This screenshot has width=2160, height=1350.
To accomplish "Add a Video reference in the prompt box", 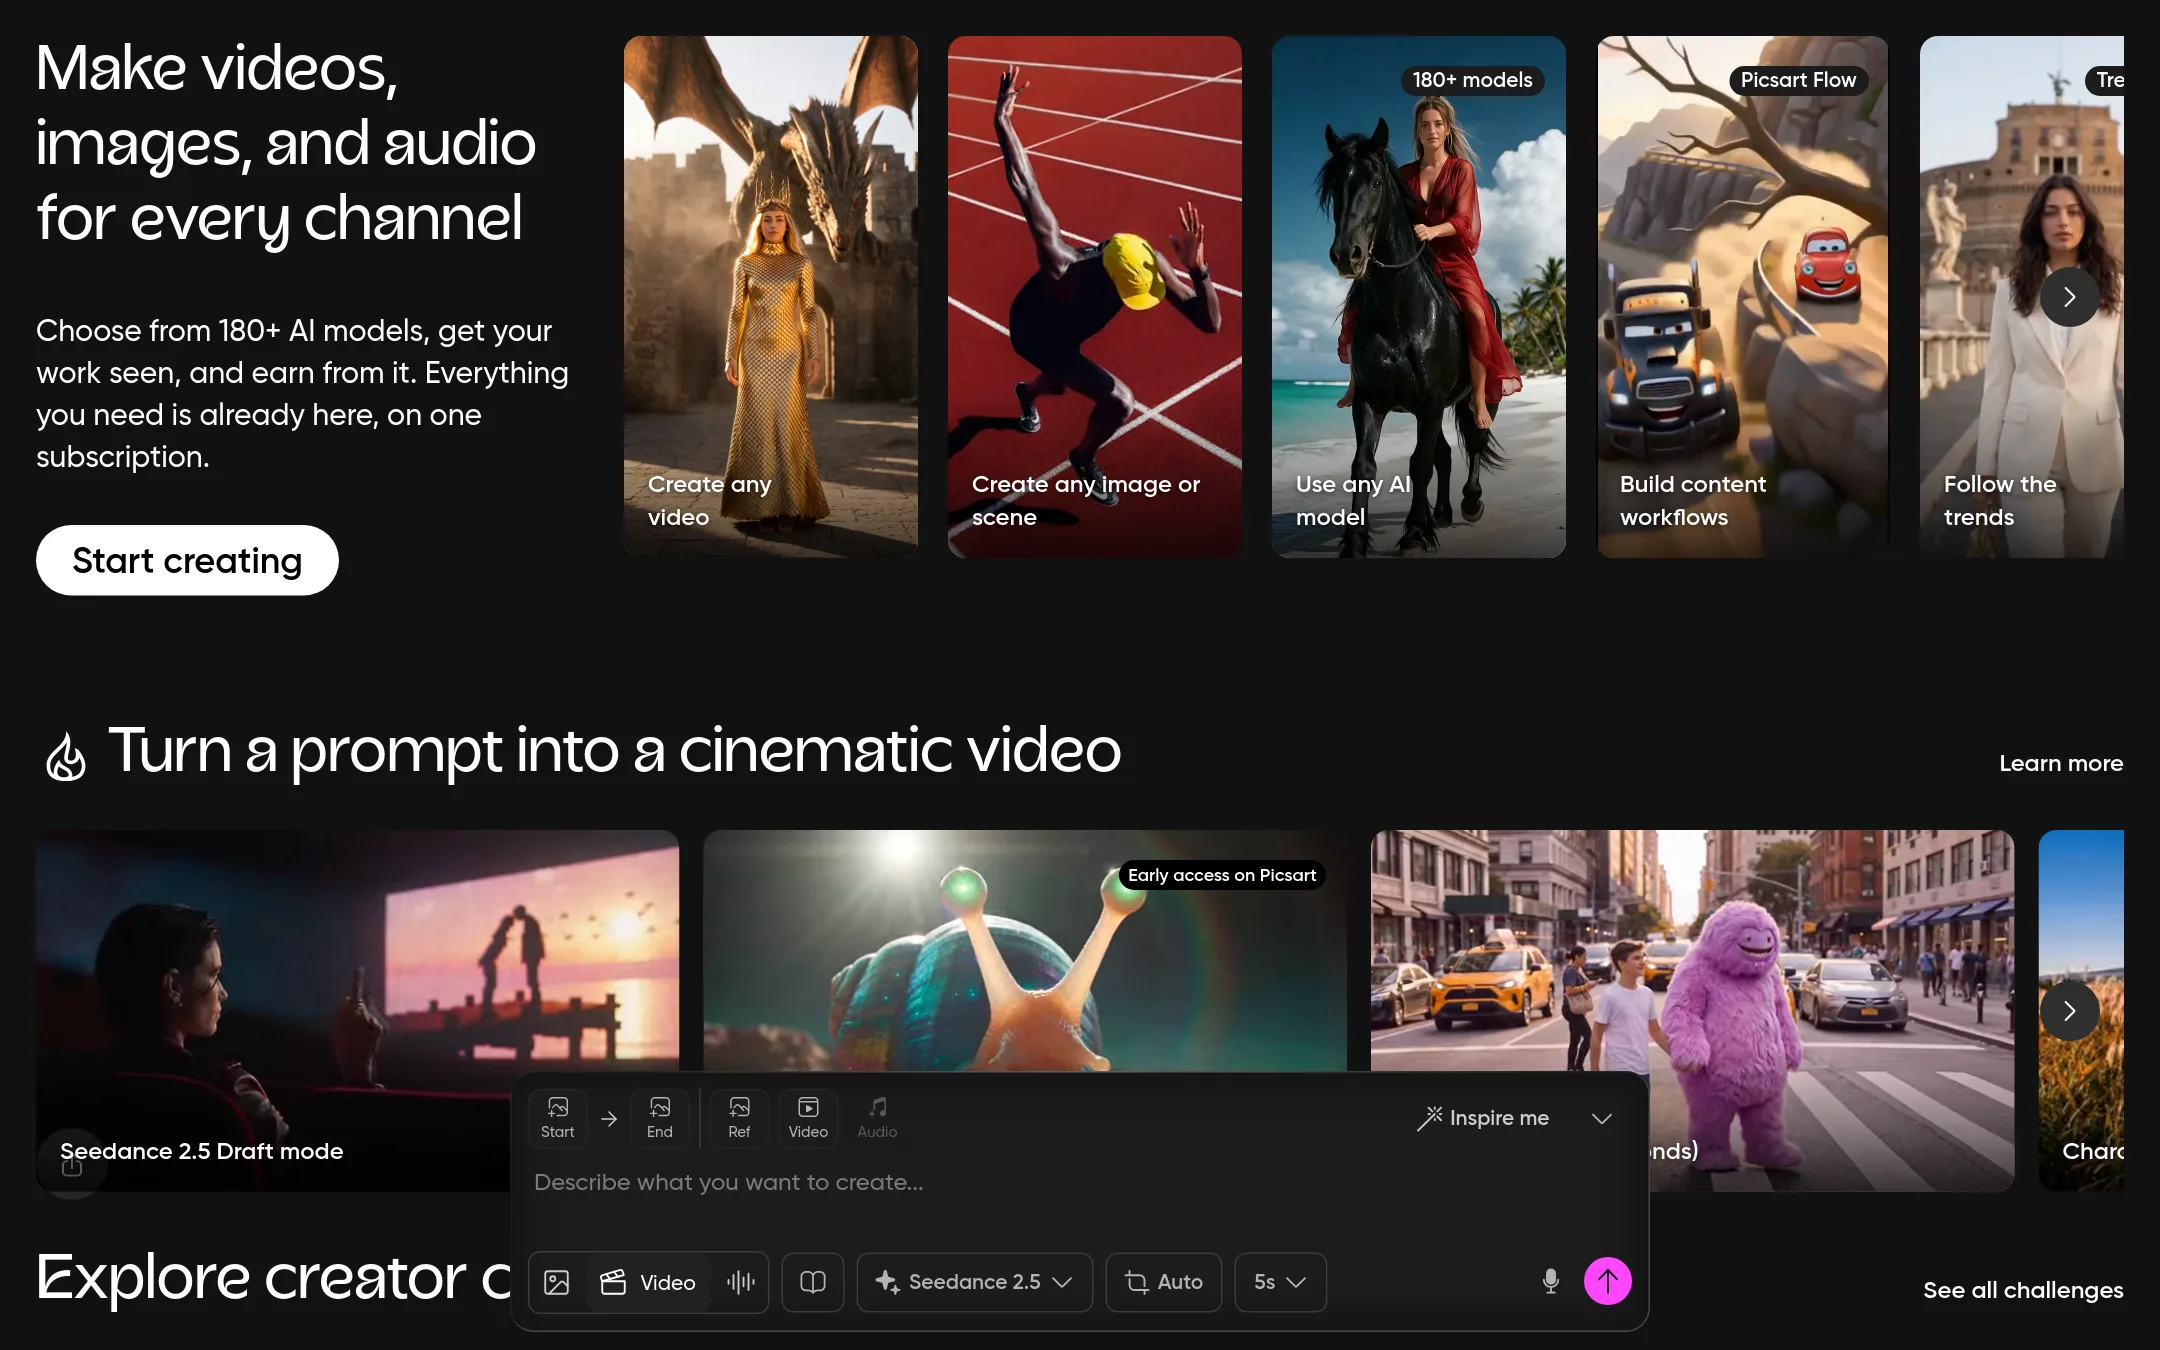I will 808,1117.
